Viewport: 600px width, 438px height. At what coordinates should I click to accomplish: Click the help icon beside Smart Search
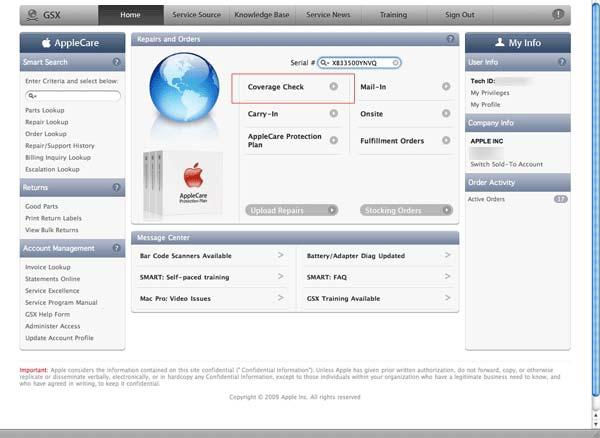click(x=118, y=61)
